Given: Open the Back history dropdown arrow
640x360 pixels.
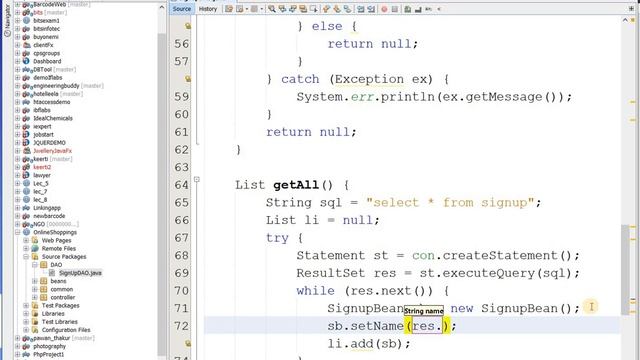Looking at the screenshot, I should pos(247,9).
